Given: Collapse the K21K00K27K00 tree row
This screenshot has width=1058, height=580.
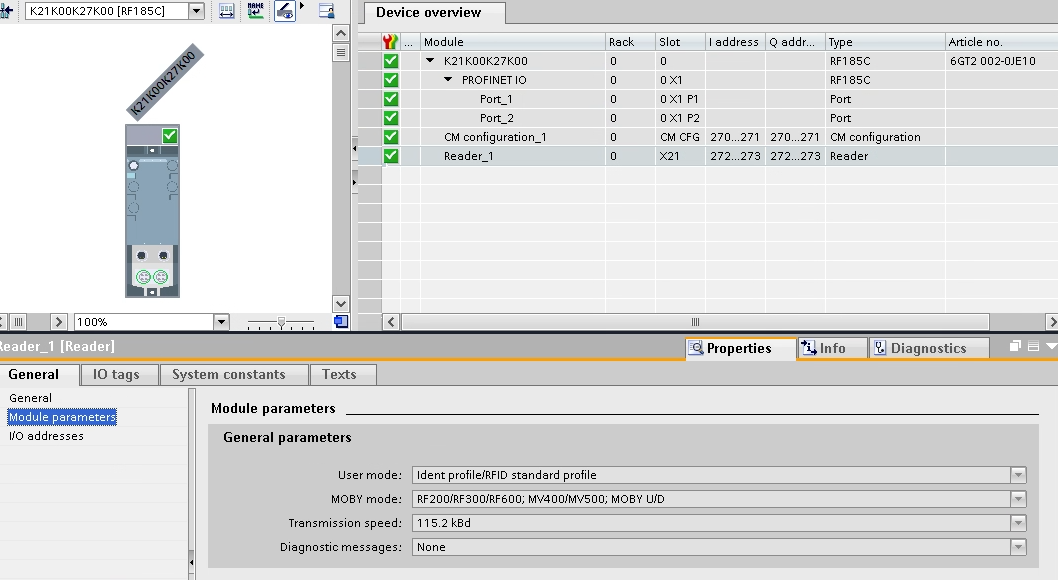Looking at the screenshot, I should 430,61.
